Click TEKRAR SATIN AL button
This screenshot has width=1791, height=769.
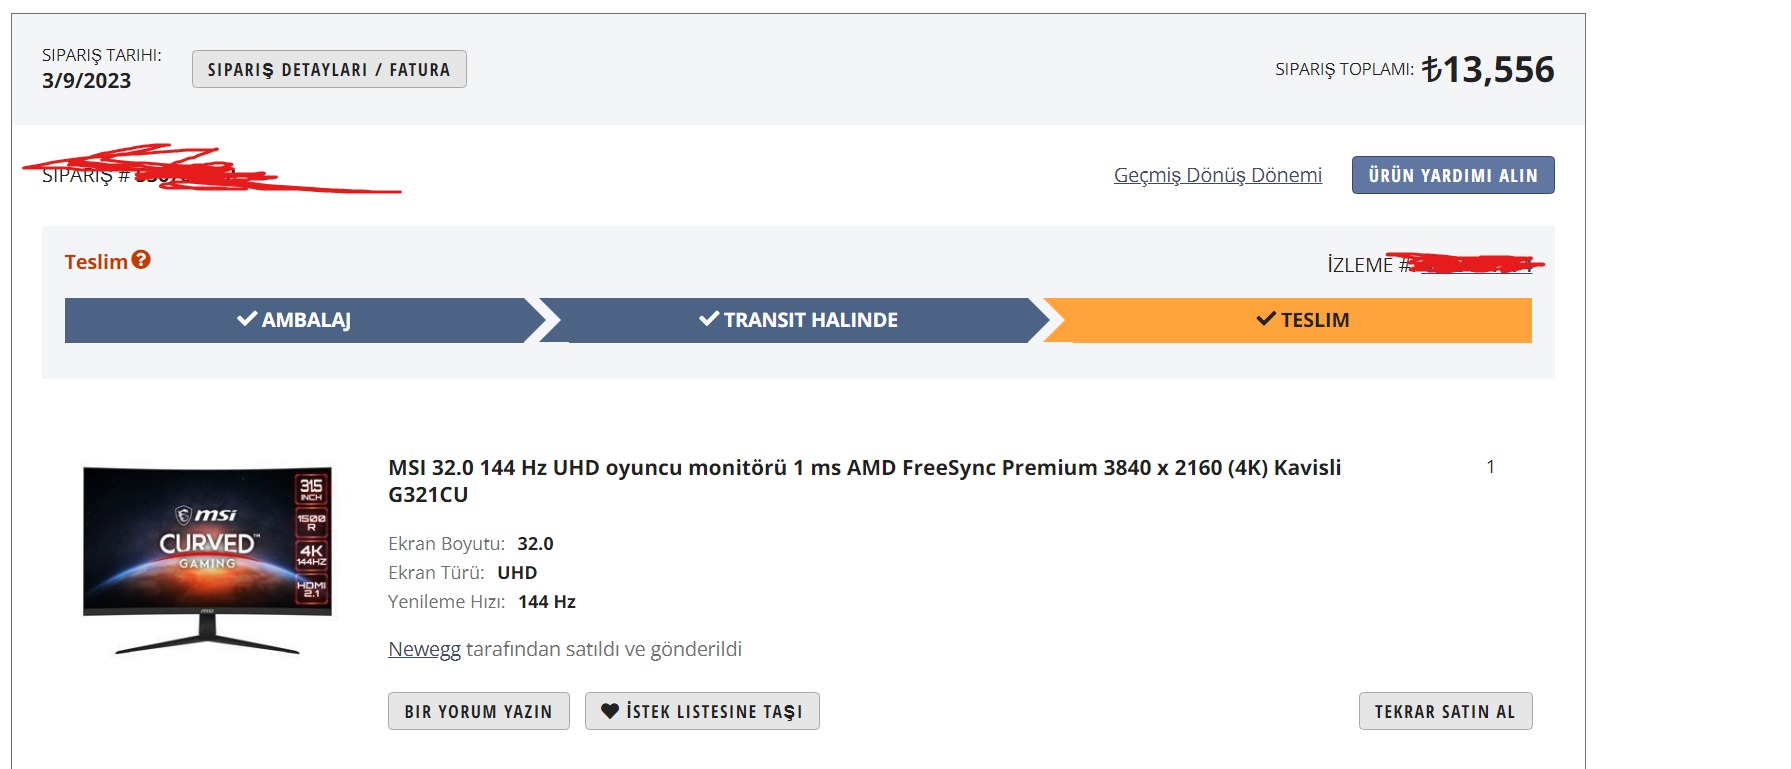[x=1445, y=711]
